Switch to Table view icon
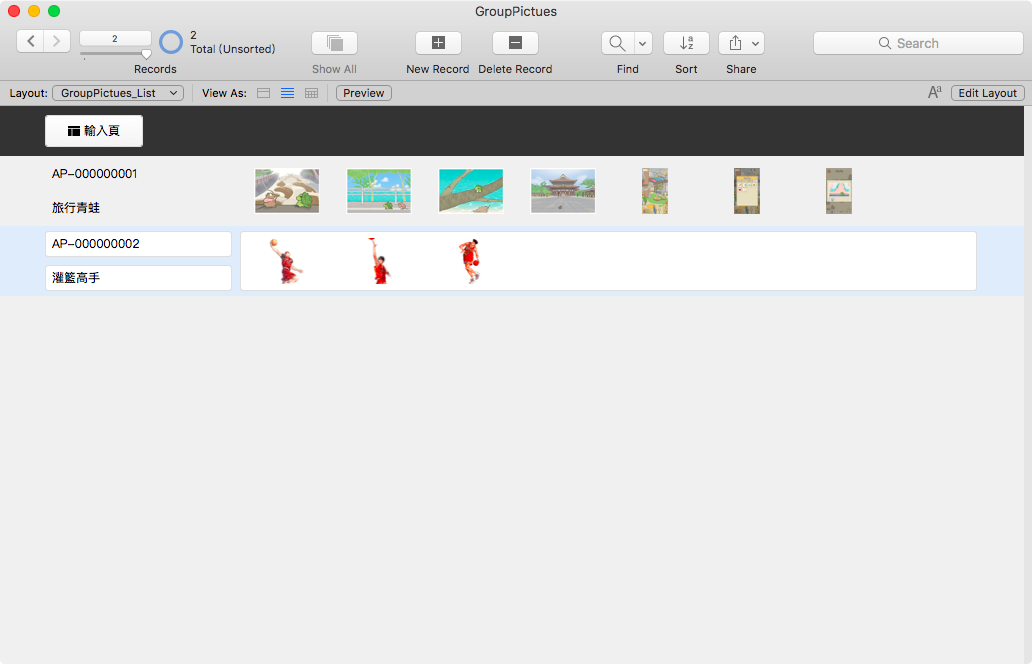1032x664 pixels. [x=311, y=93]
